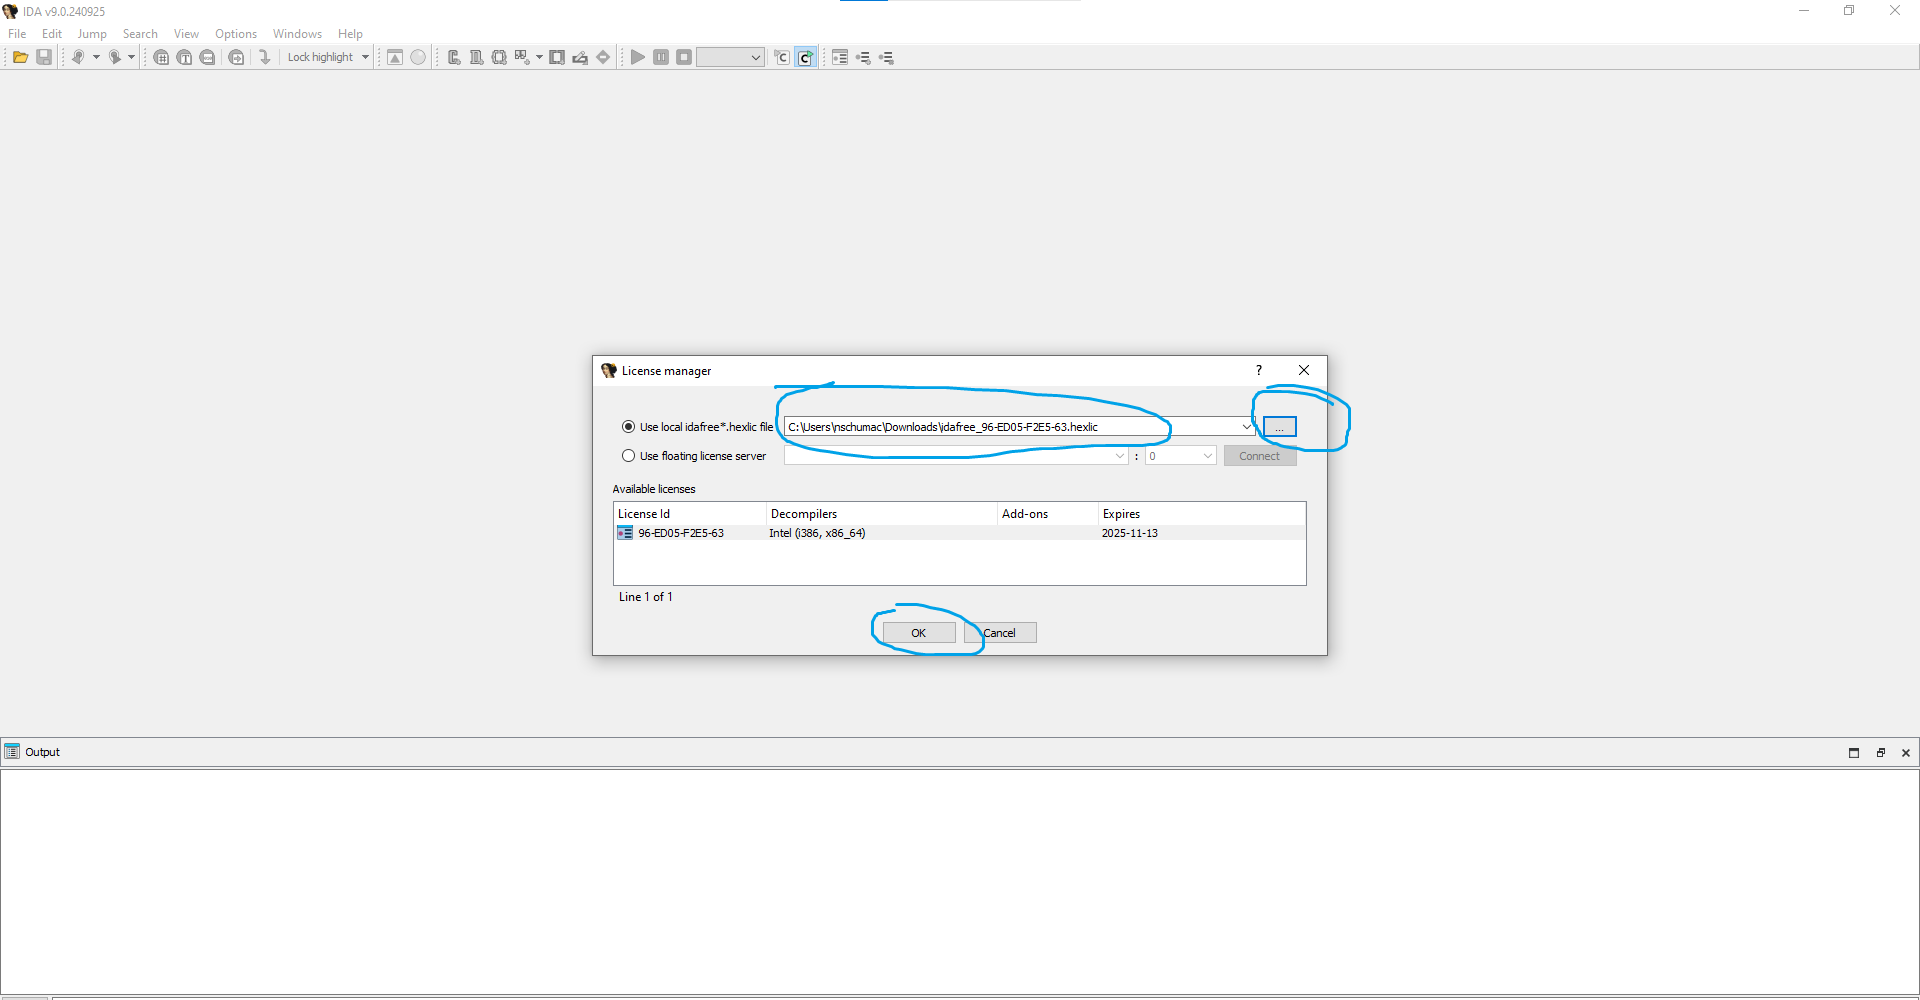Click the second-to-last indented list icon
Viewport: 1920px width, 1000px height.
point(863,57)
